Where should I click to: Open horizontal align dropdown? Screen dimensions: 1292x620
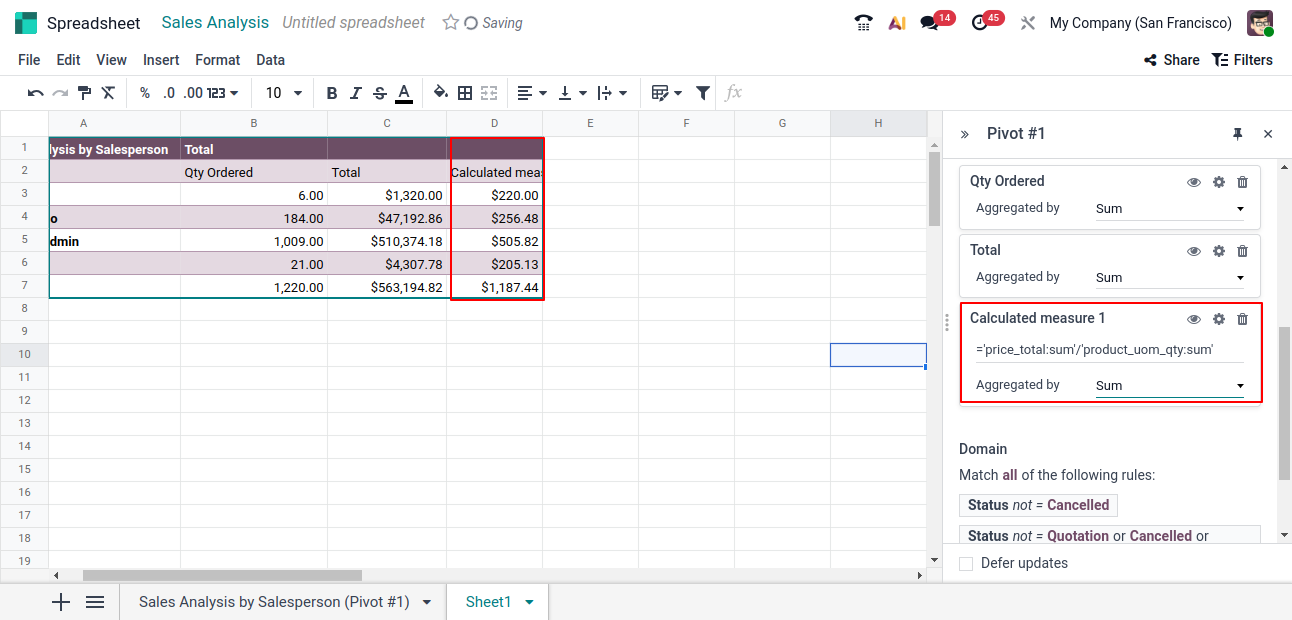[532, 93]
